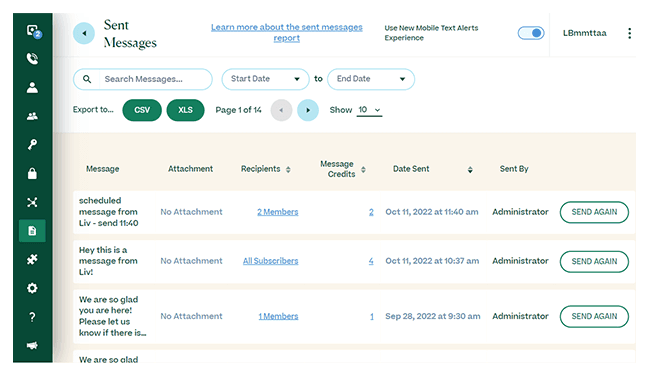Screen dimensions: 649x374
Task: Expand the End Date dropdown
Action: [371, 79]
